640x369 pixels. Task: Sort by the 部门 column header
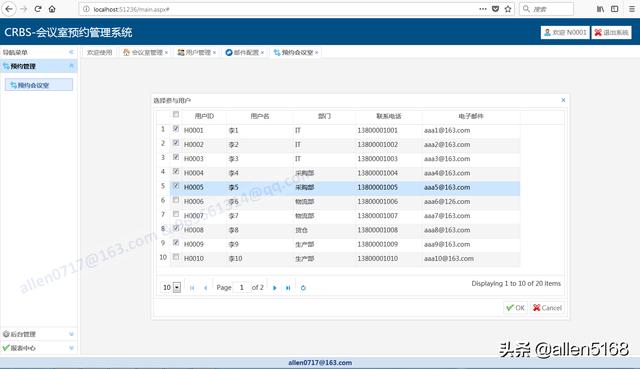coord(324,116)
